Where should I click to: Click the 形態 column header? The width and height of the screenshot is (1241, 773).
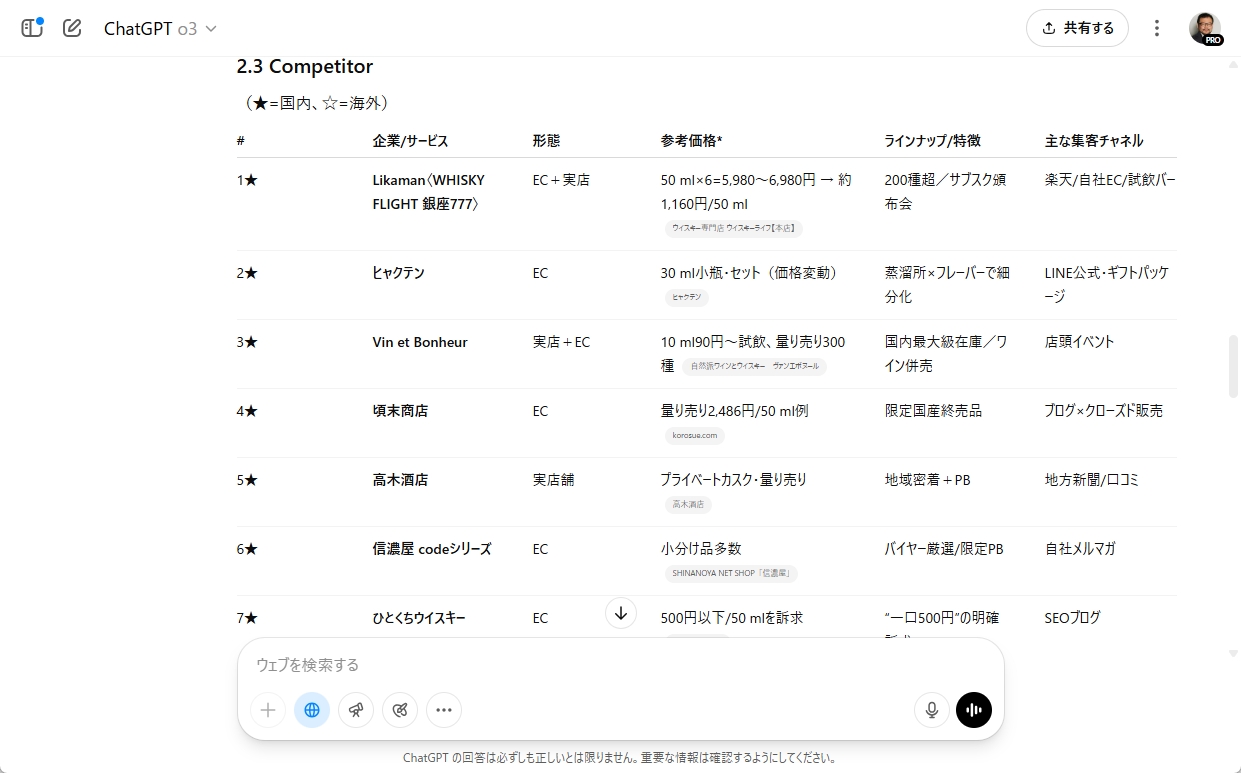tap(547, 141)
